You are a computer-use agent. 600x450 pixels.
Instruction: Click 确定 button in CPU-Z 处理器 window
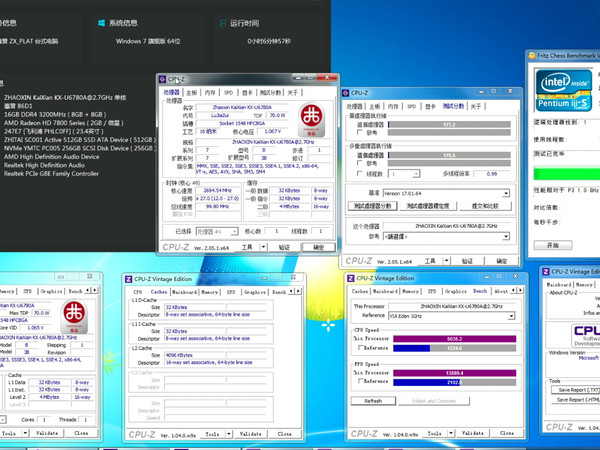click(319, 247)
